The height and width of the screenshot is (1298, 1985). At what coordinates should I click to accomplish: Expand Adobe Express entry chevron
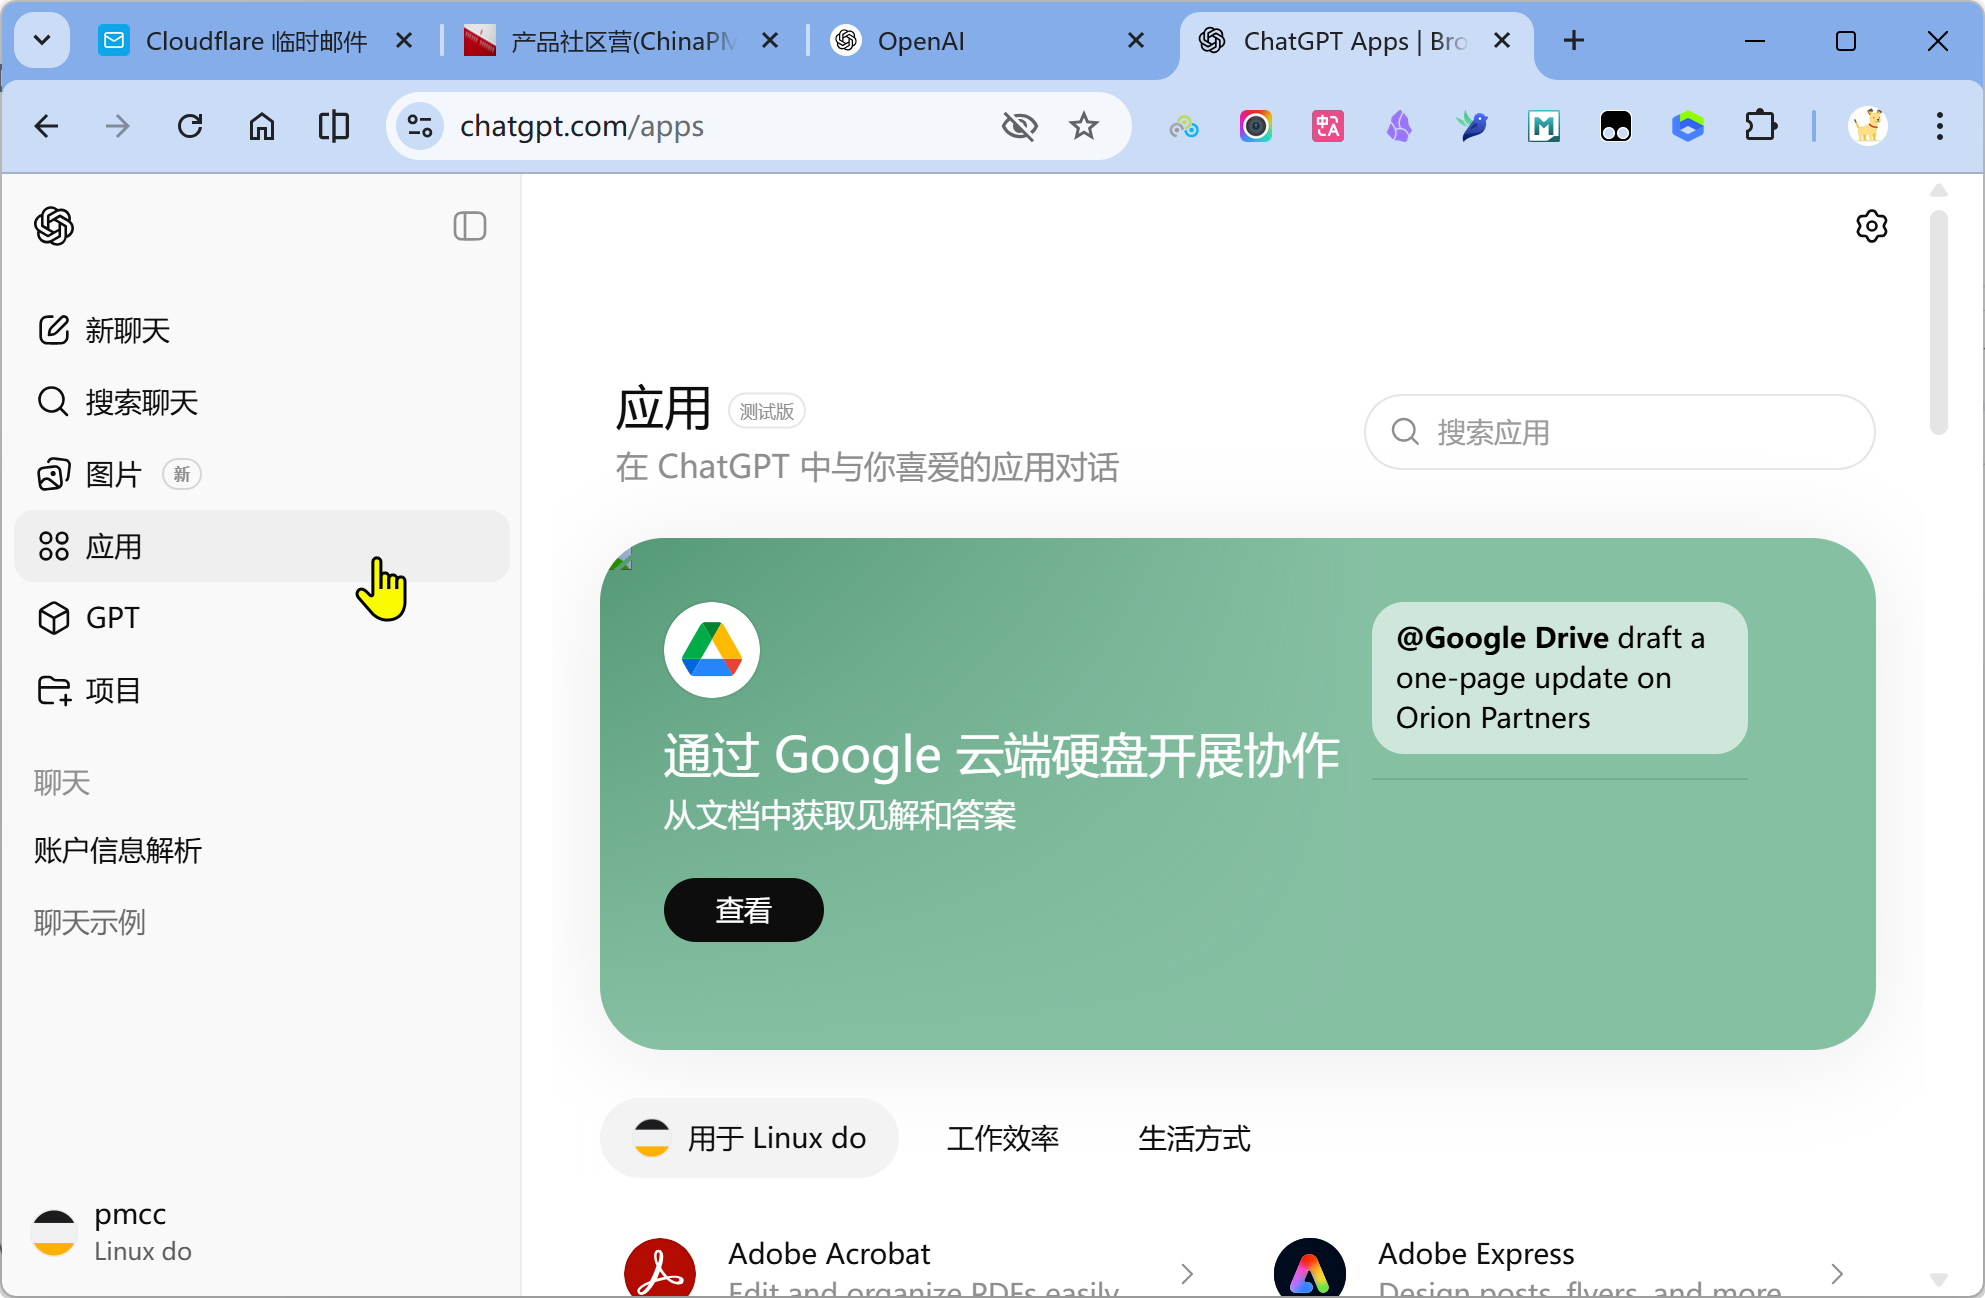[1837, 1273]
